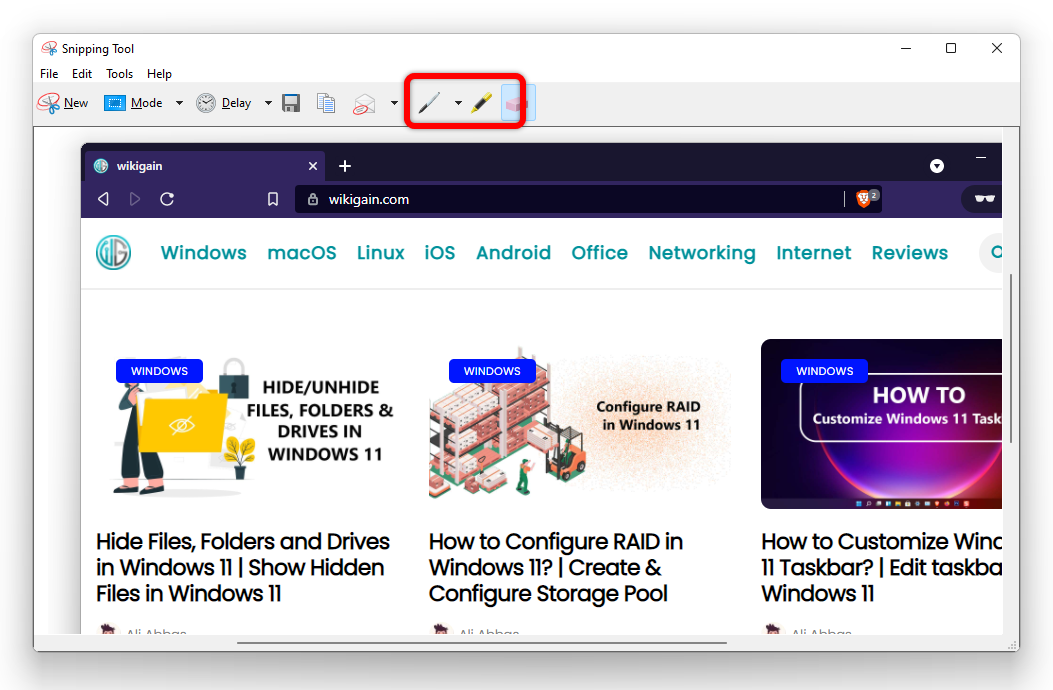Click the Snipping Tool horizontal scrollbar
1053x690 pixels.
[x=482, y=643]
